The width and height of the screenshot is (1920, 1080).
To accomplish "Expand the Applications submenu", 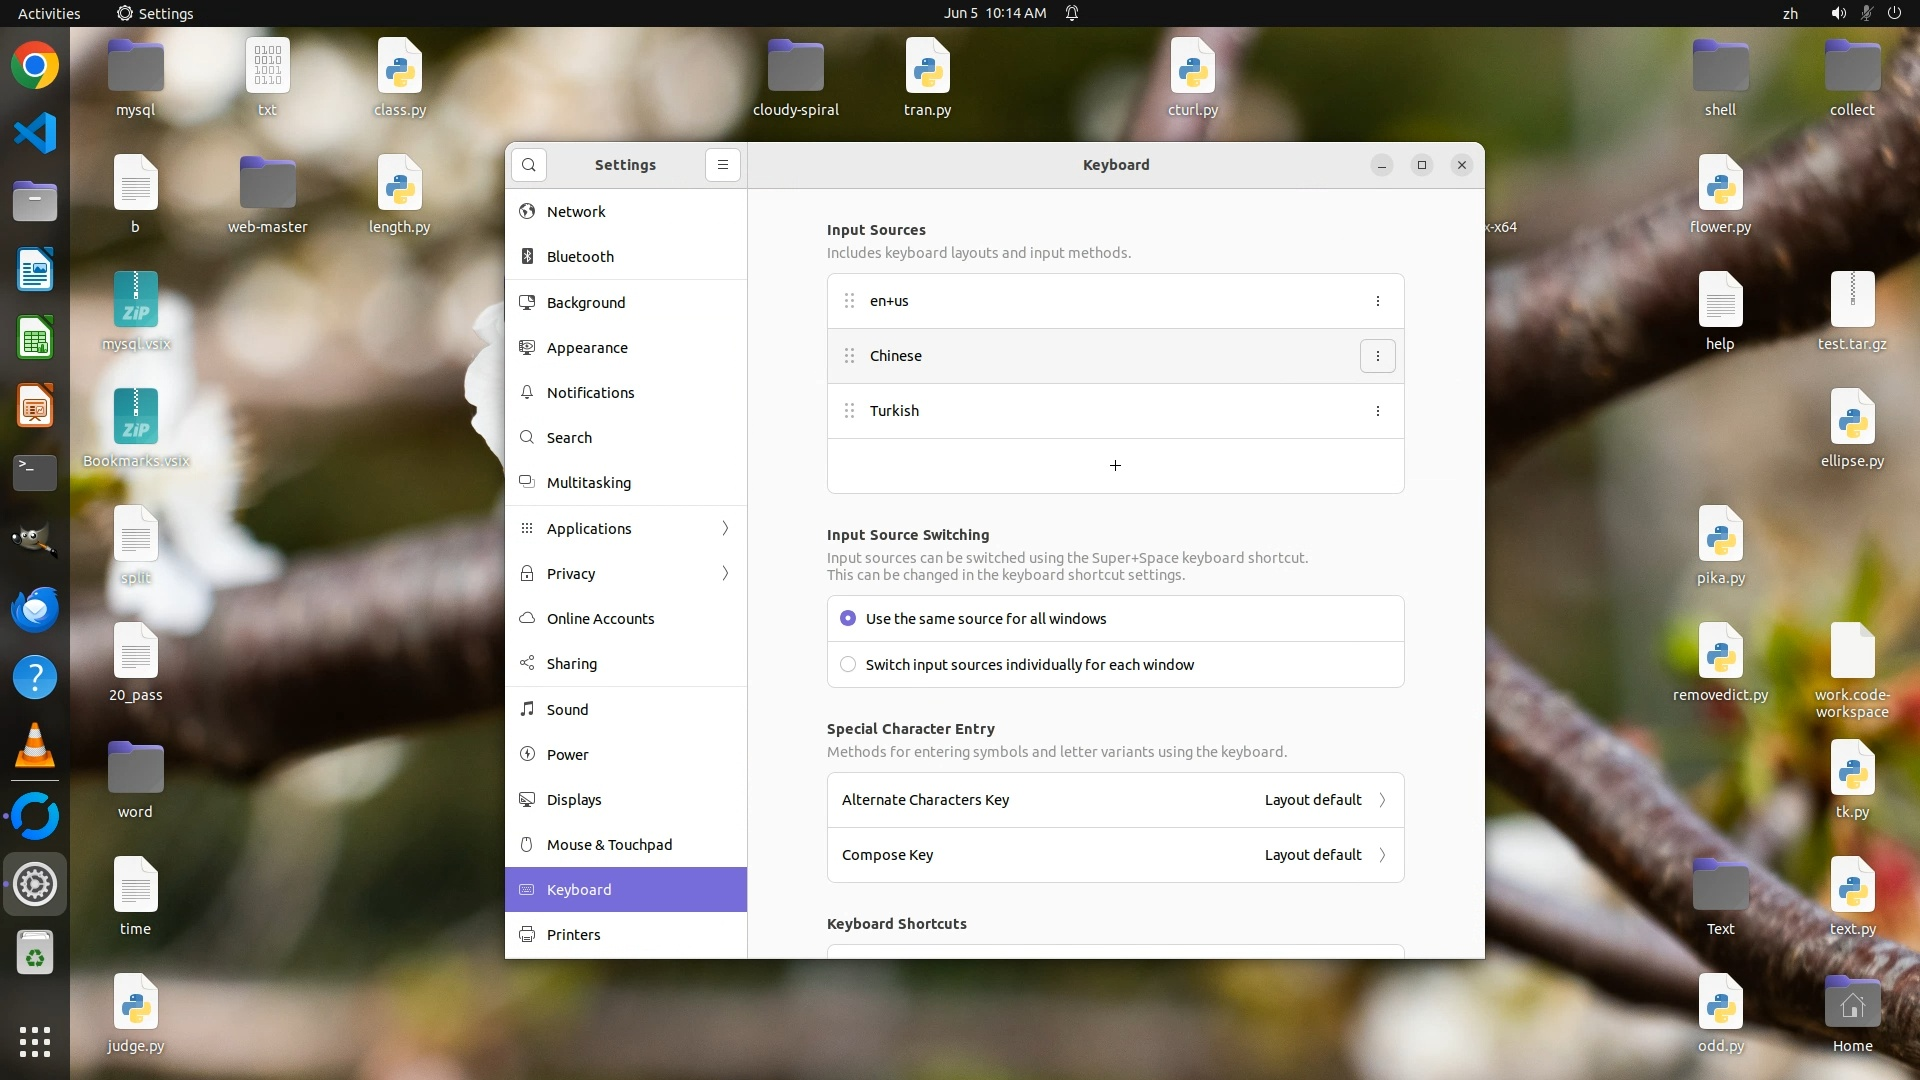I will click(x=725, y=529).
